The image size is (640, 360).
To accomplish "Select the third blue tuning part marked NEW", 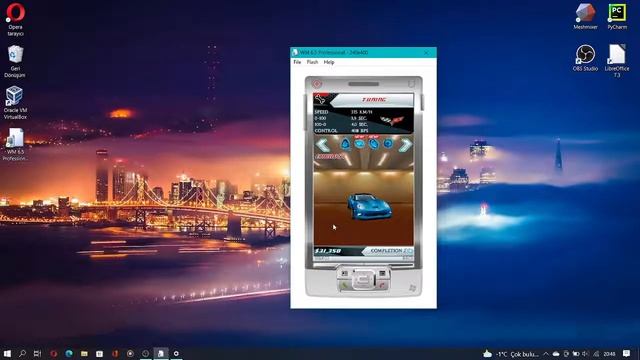I will (373, 143).
